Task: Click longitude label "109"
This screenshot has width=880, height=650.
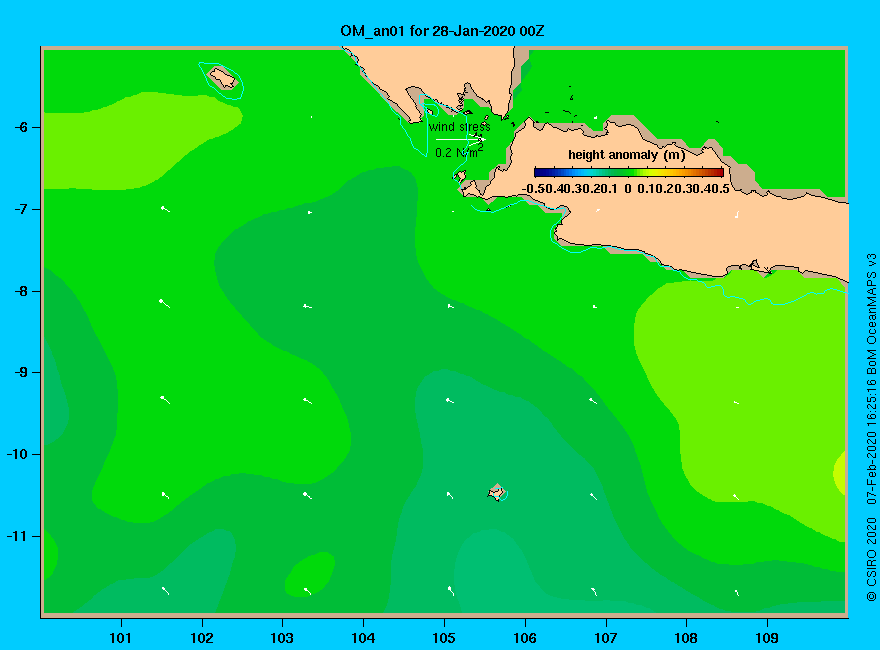Action: [x=767, y=638]
